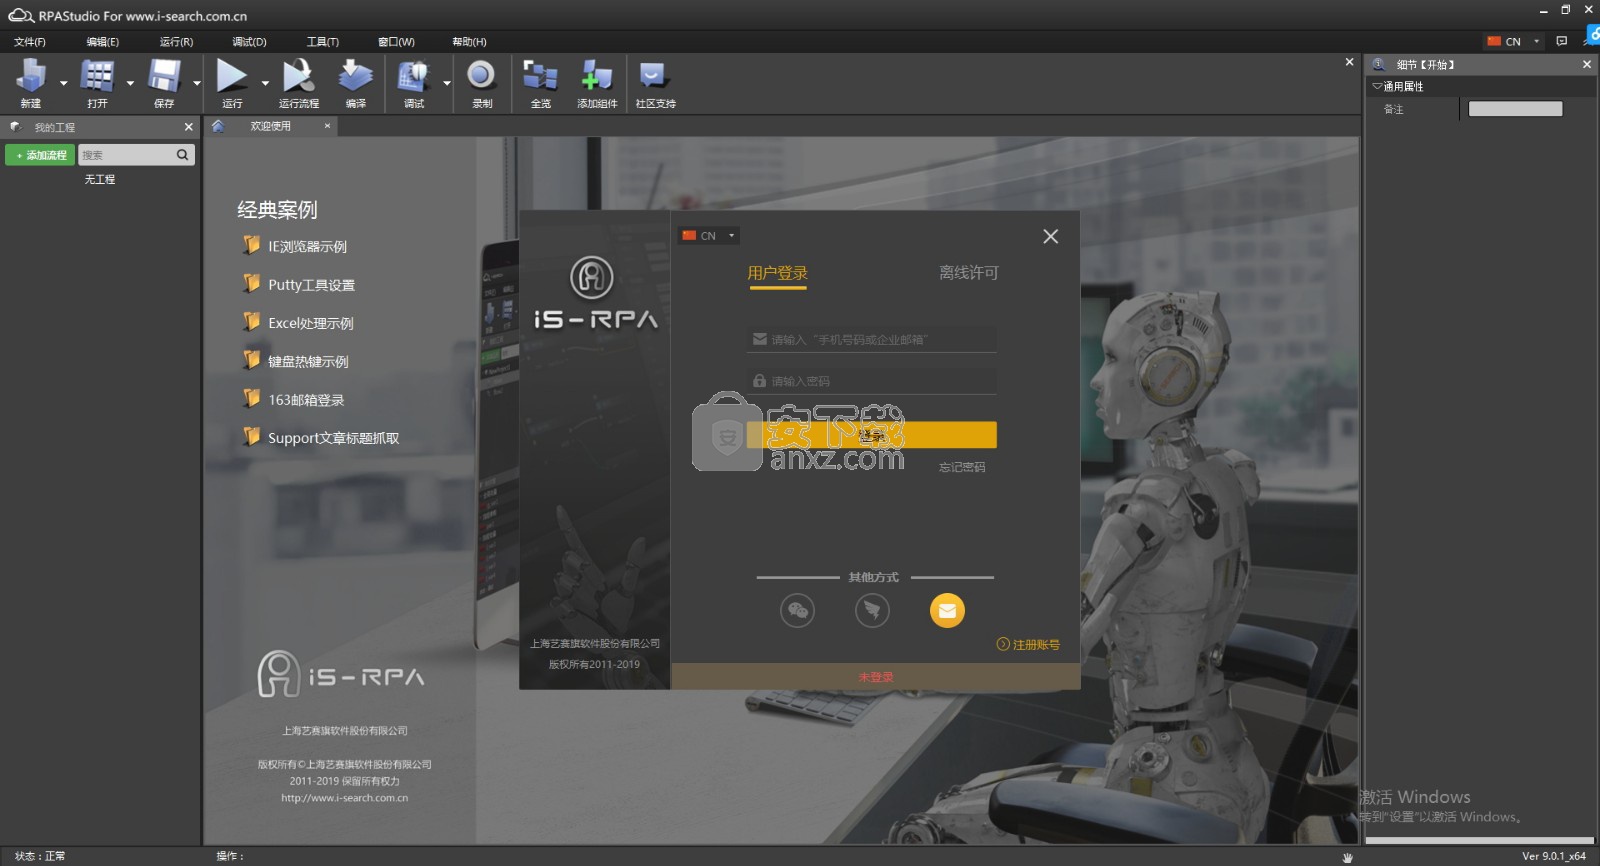Switch to the 离线许可 tab
The width and height of the screenshot is (1600, 866).
point(968,273)
